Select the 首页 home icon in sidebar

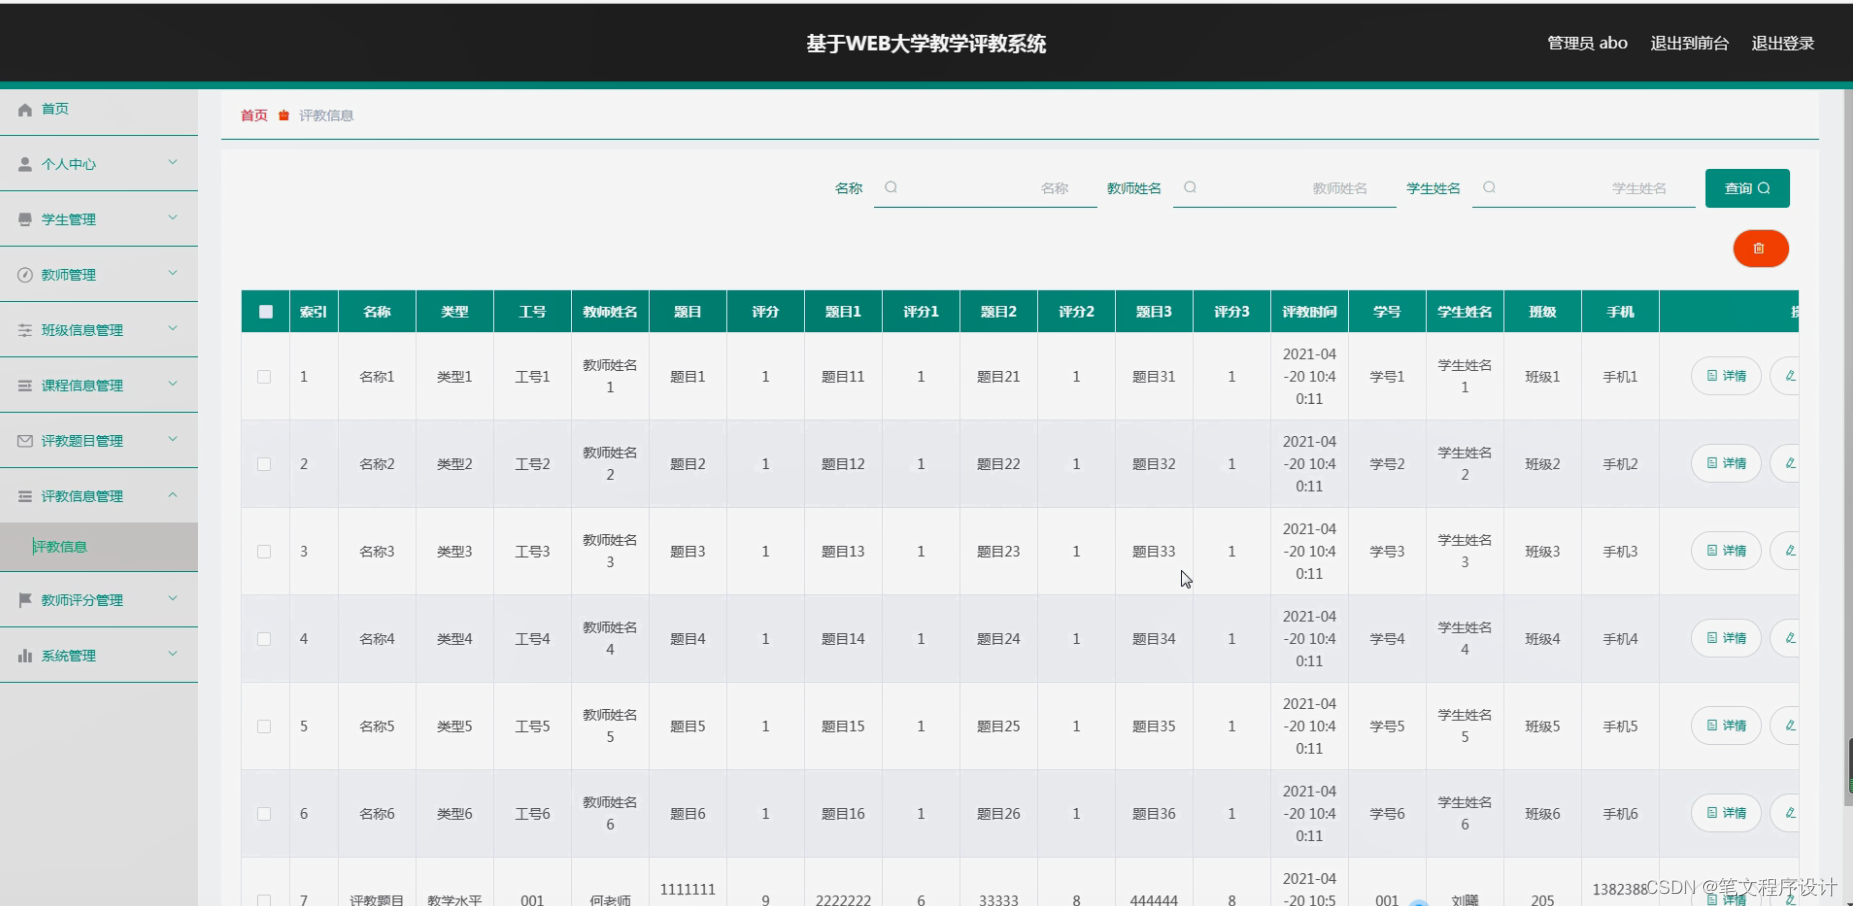[25, 109]
